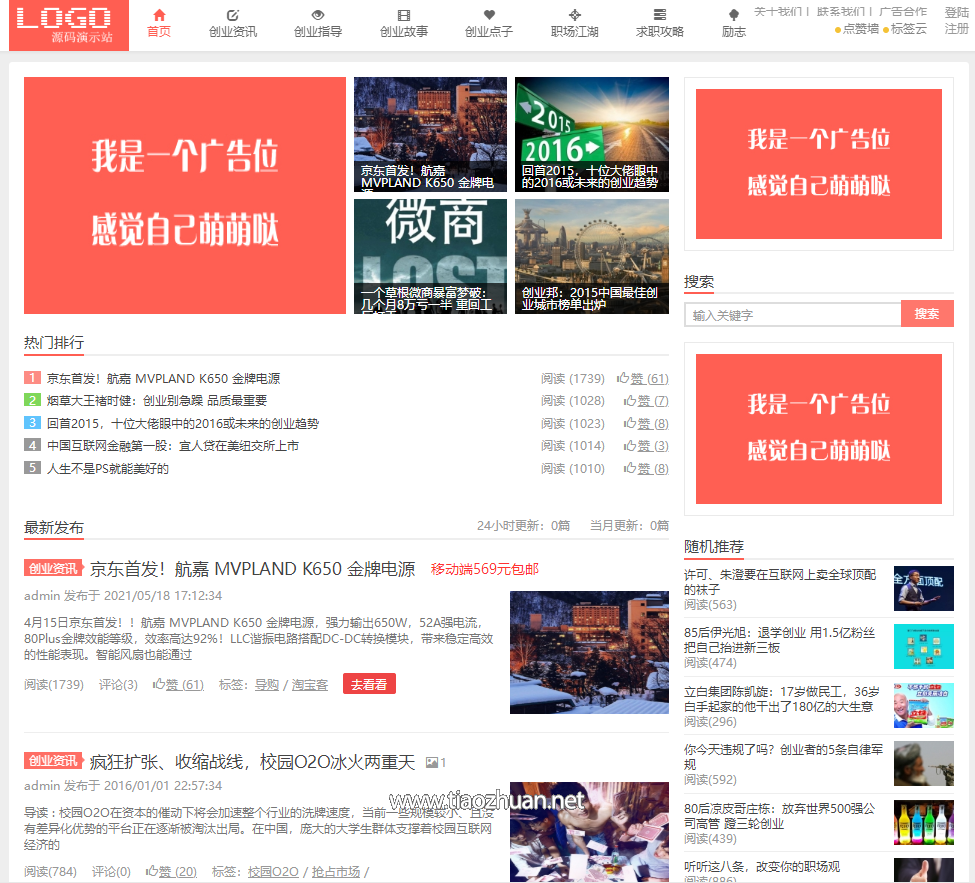Click the 登陆 login link

[x=956, y=12]
